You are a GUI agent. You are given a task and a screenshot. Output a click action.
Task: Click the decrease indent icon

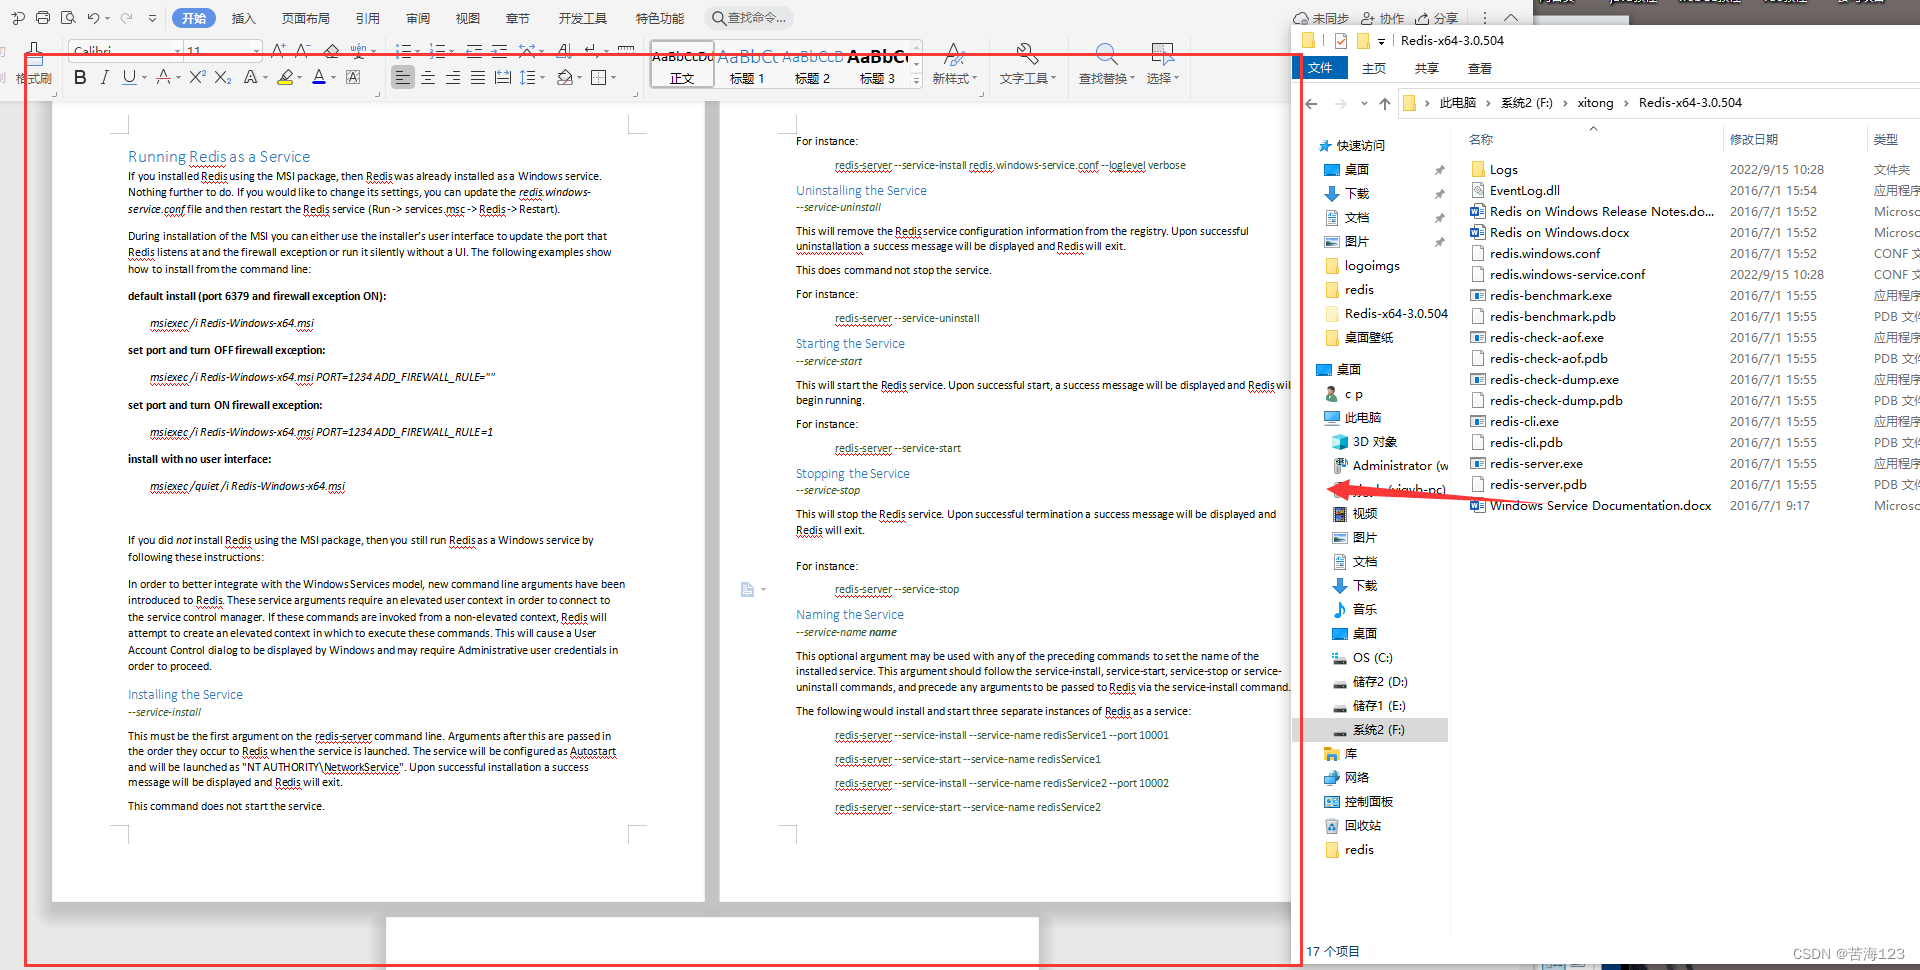pos(474,50)
